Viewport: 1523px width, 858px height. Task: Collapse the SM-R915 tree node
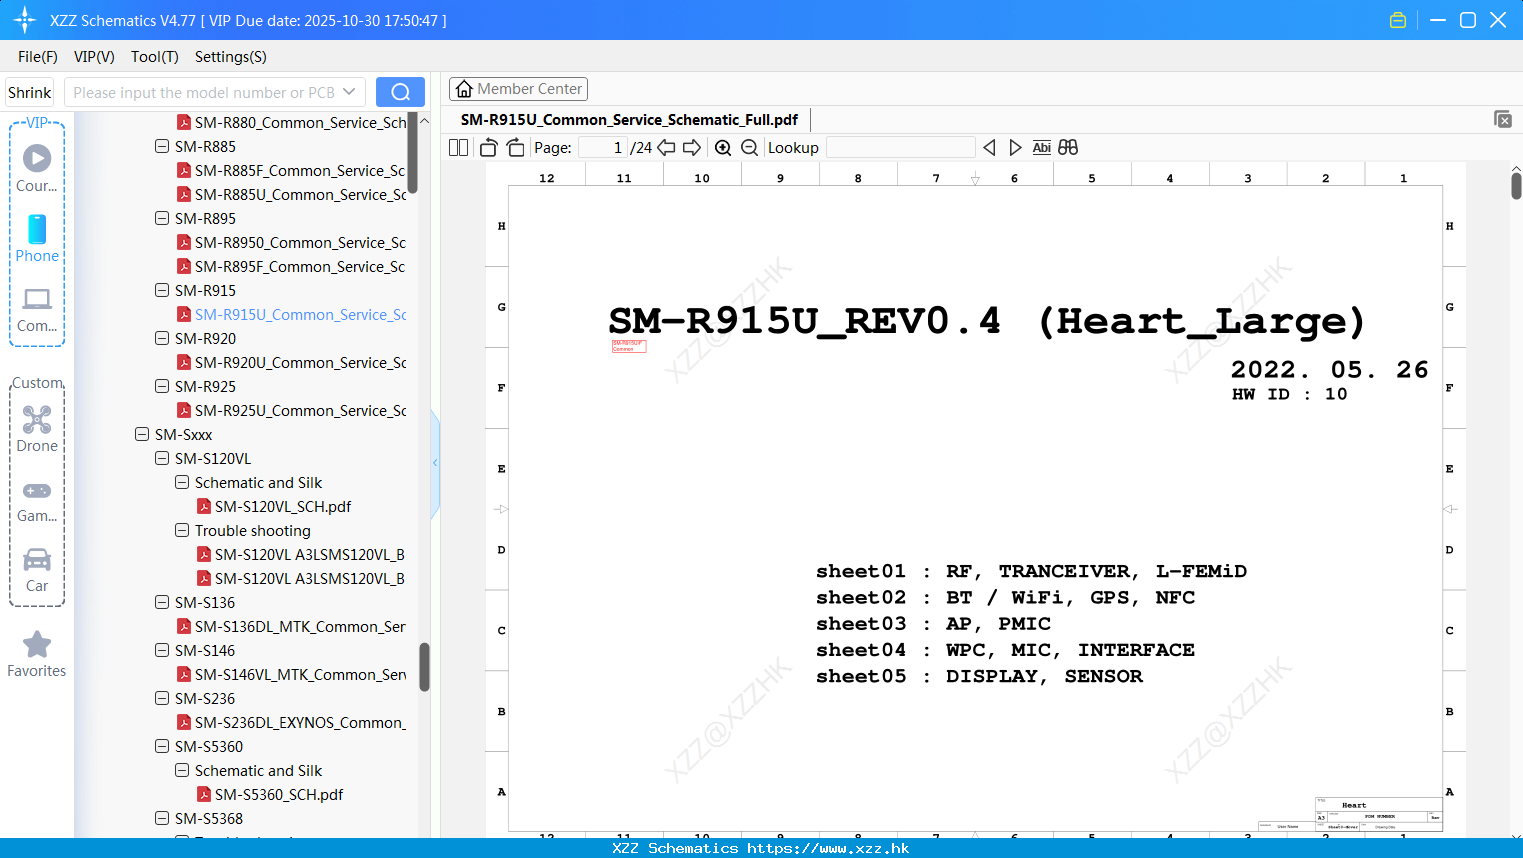tap(162, 290)
